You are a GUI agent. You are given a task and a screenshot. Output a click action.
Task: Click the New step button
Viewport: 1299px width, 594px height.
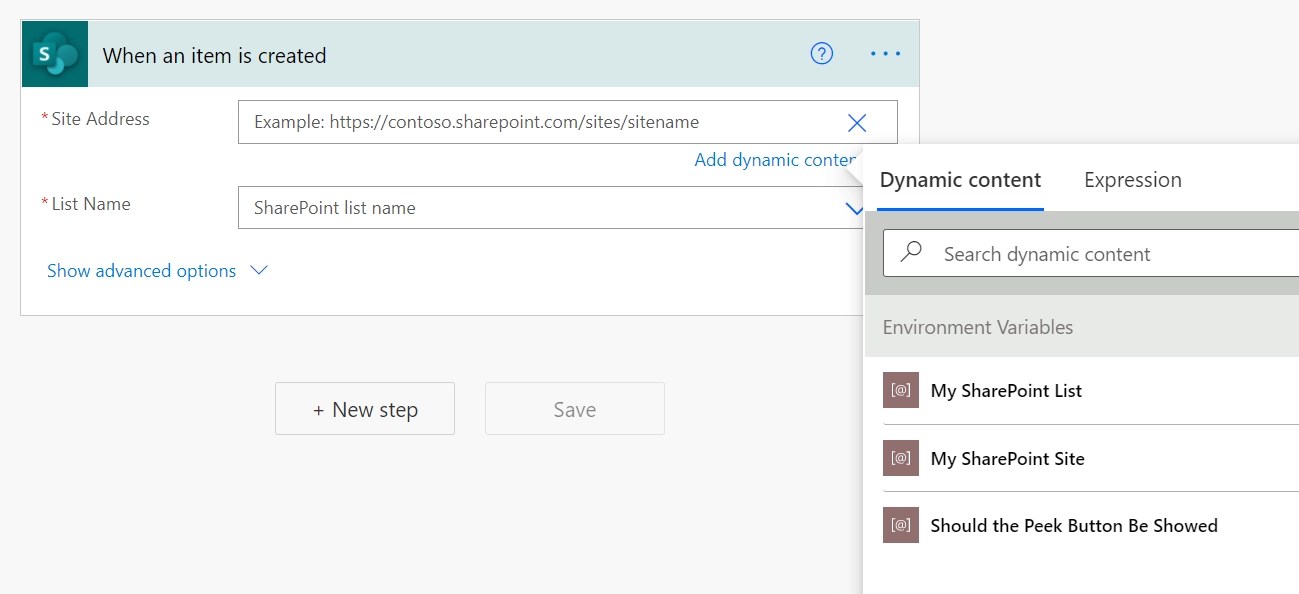(365, 408)
